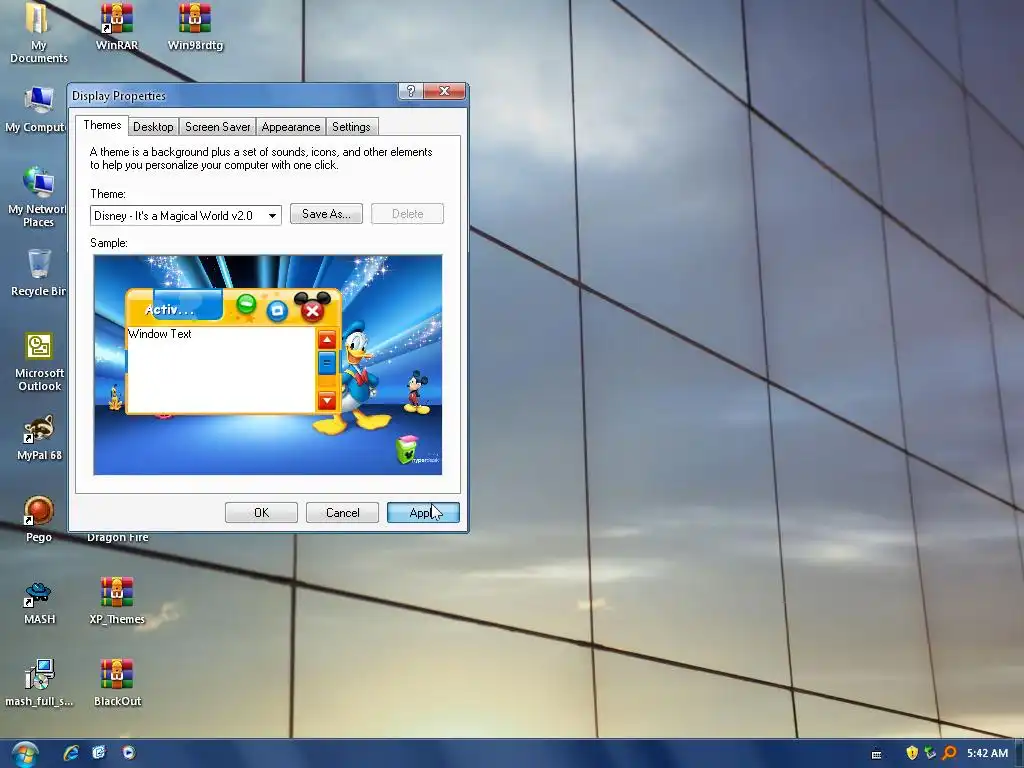Image resolution: width=1024 pixels, height=768 pixels.
Task: Open the Settings tab
Action: tap(351, 127)
